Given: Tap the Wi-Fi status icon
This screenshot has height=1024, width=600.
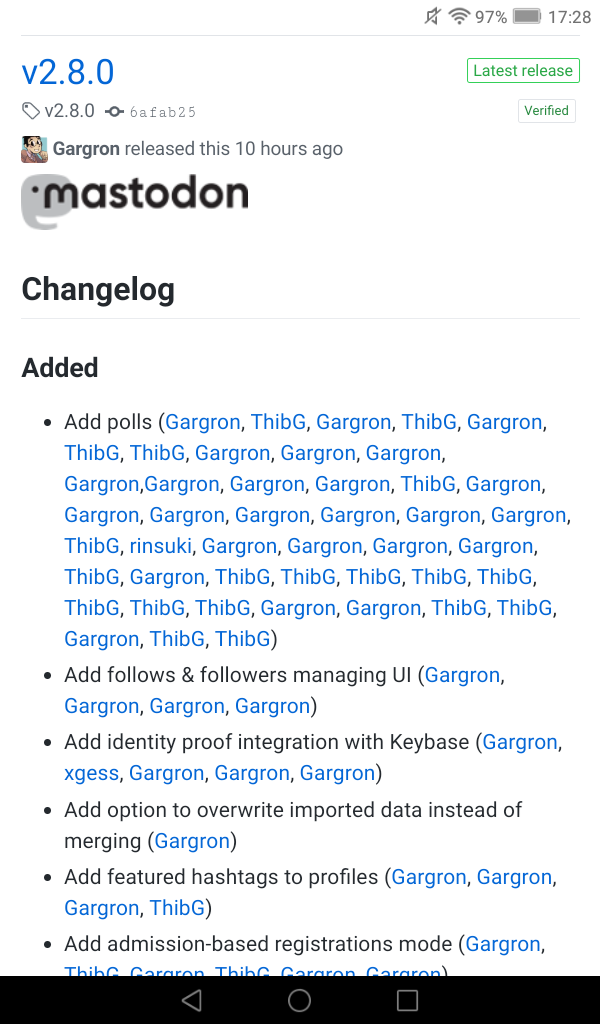Looking at the screenshot, I should pyautogui.click(x=460, y=16).
